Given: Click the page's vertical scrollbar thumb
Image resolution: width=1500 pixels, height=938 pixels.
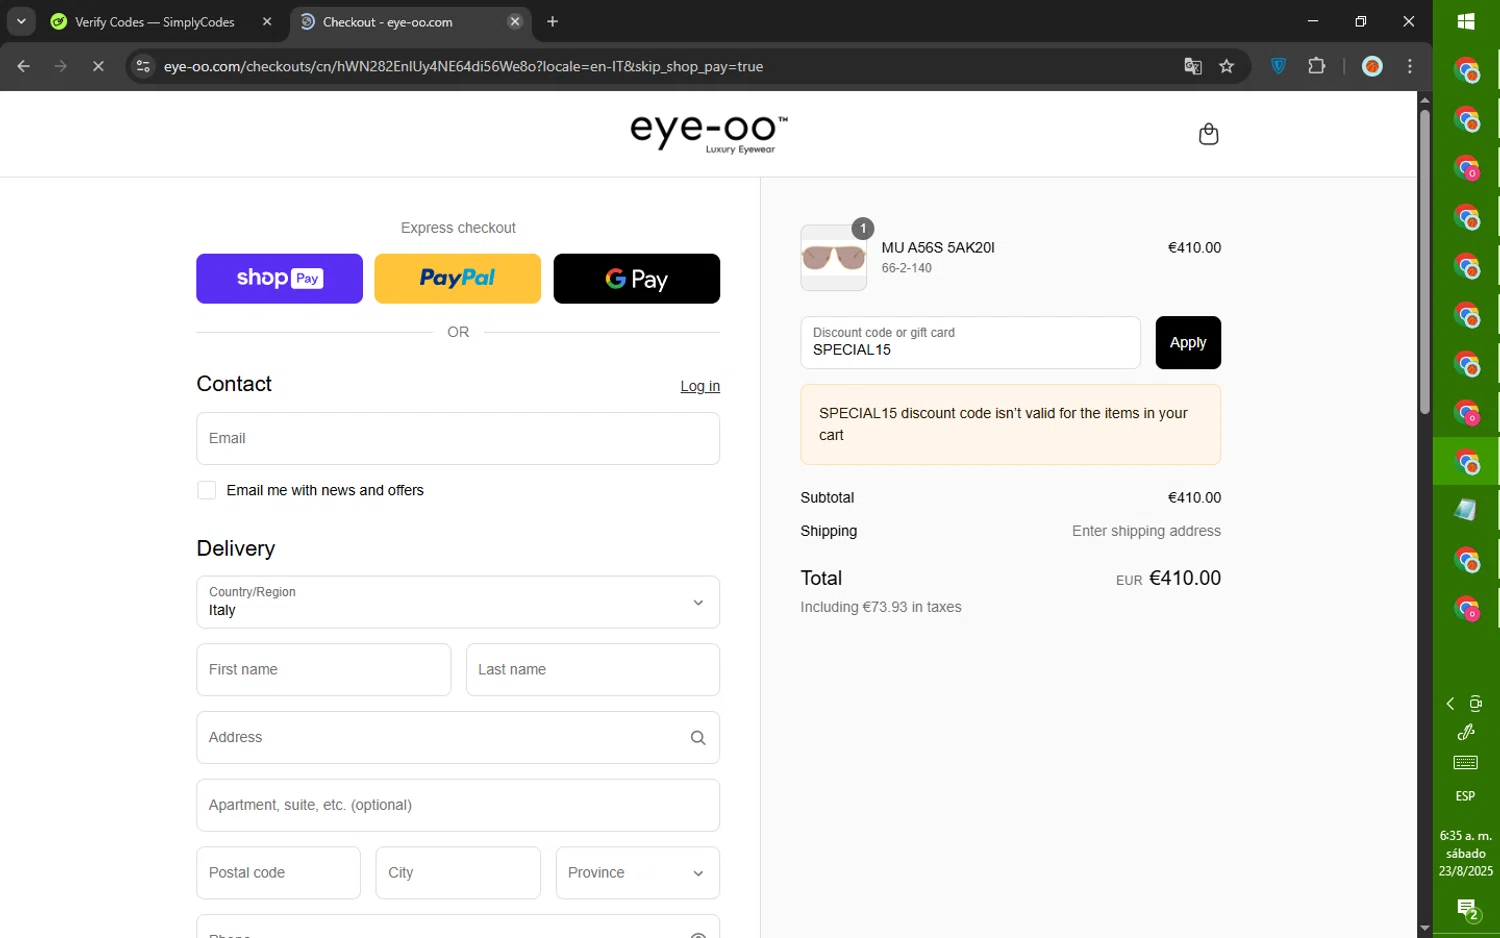Looking at the screenshot, I should coord(1424,260).
